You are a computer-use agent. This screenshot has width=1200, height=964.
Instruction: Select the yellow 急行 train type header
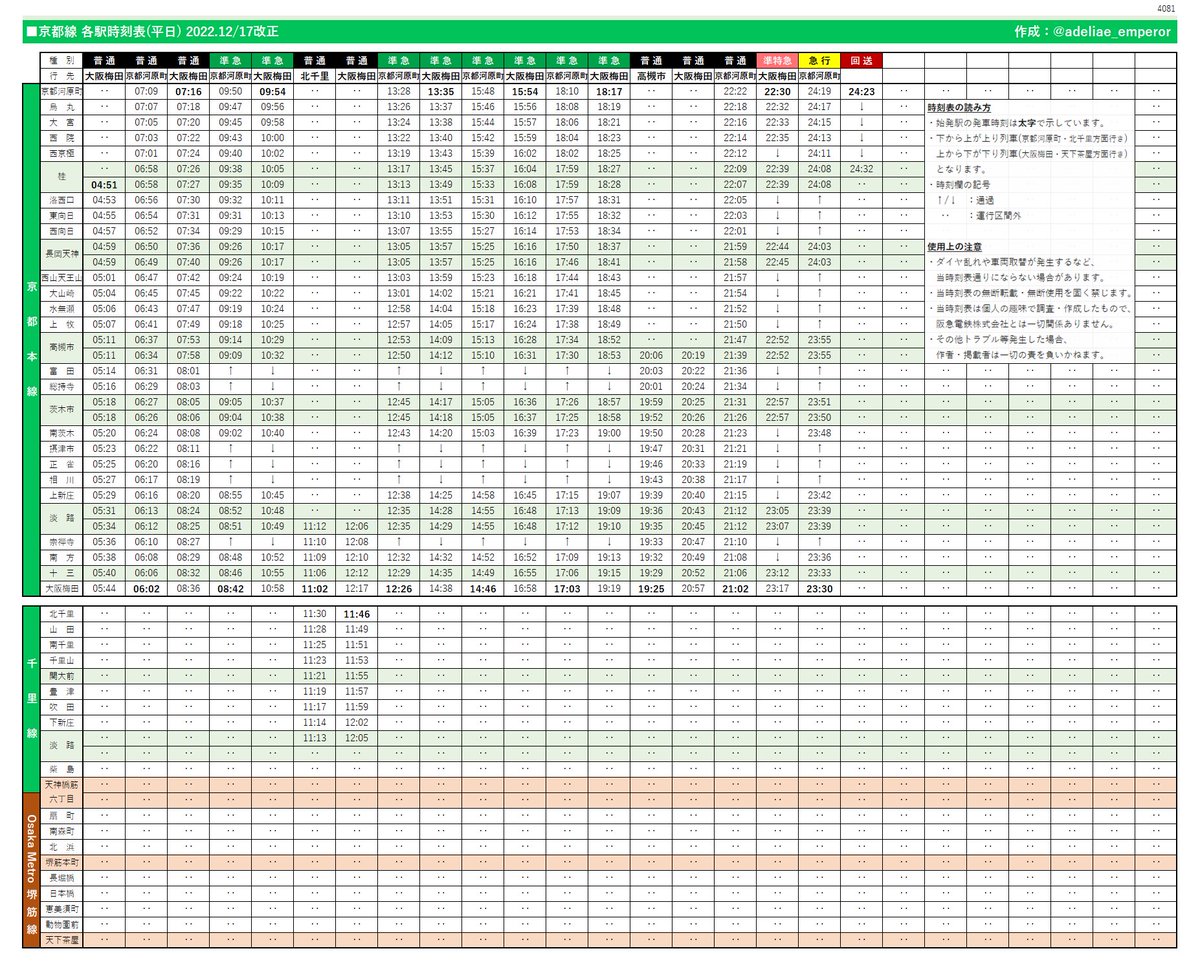click(x=818, y=61)
